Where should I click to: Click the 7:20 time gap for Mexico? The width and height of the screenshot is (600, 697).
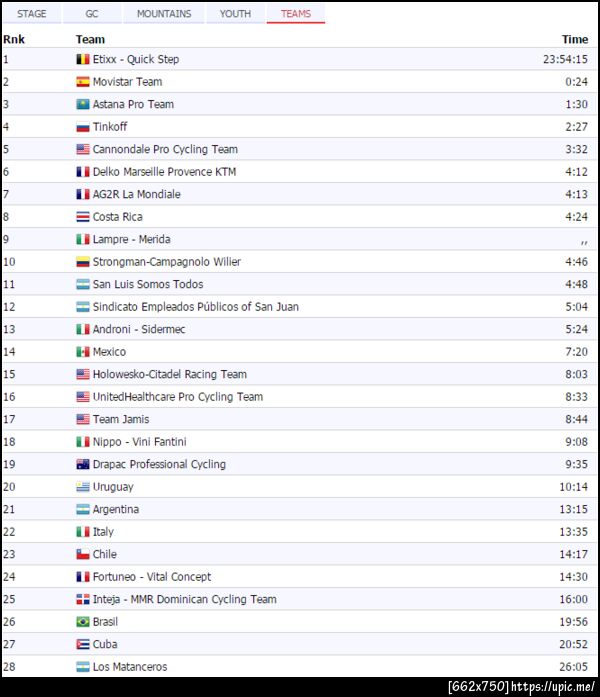click(x=576, y=352)
